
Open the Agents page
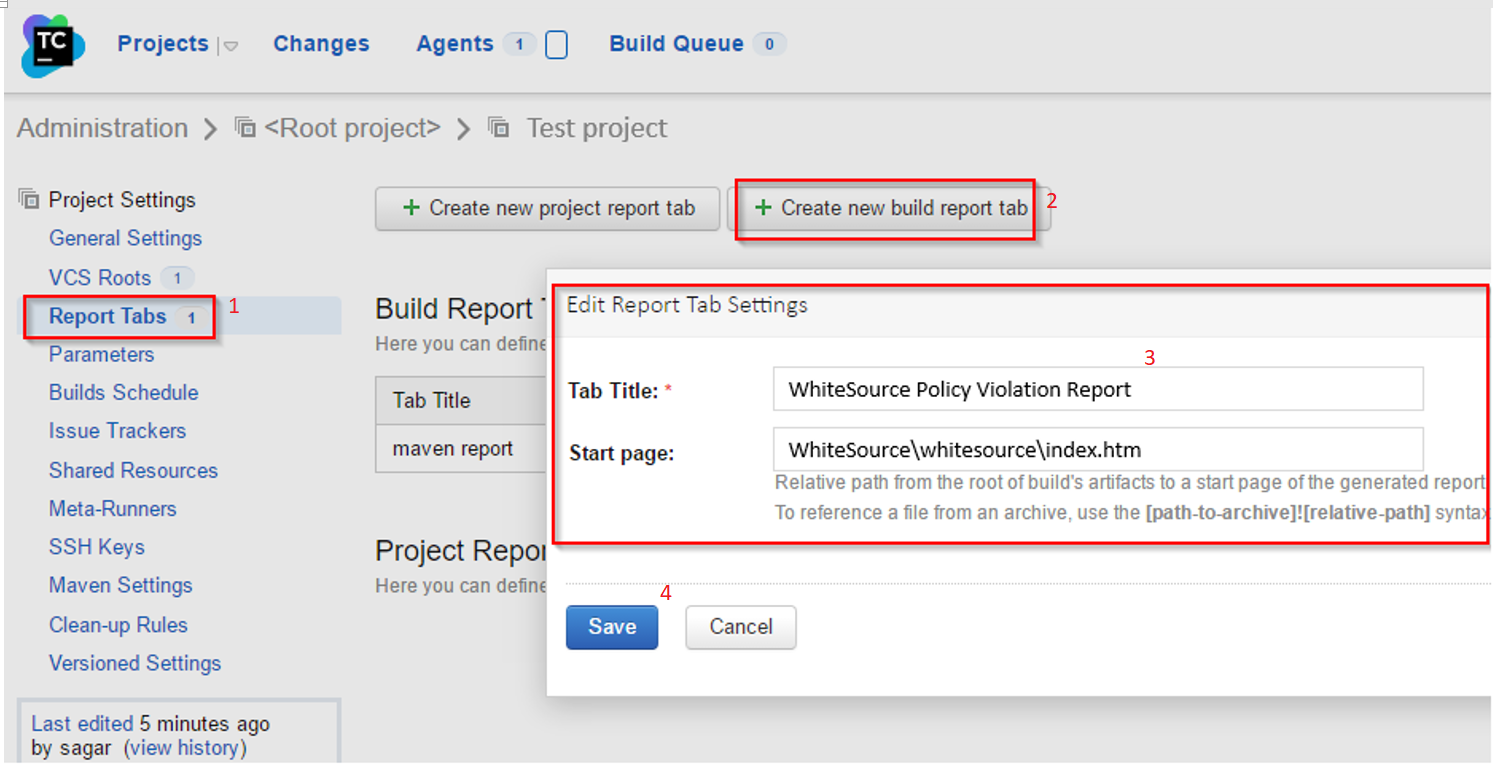pos(455,44)
